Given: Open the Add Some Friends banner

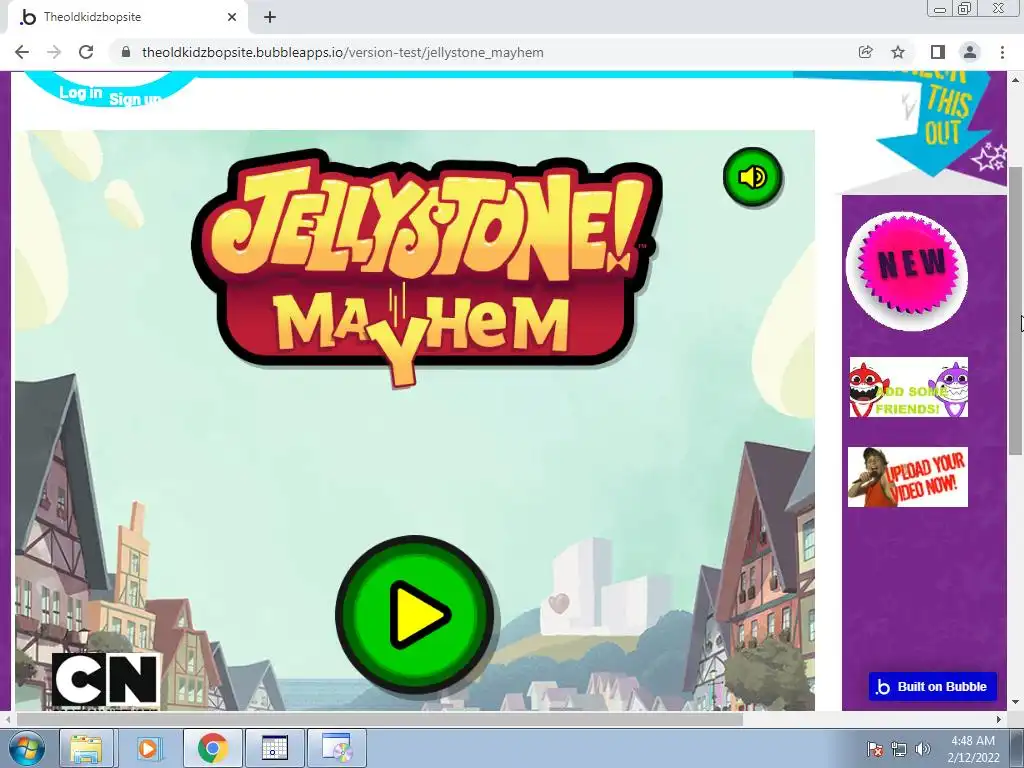Looking at the screenshot, I should [908, 387].
